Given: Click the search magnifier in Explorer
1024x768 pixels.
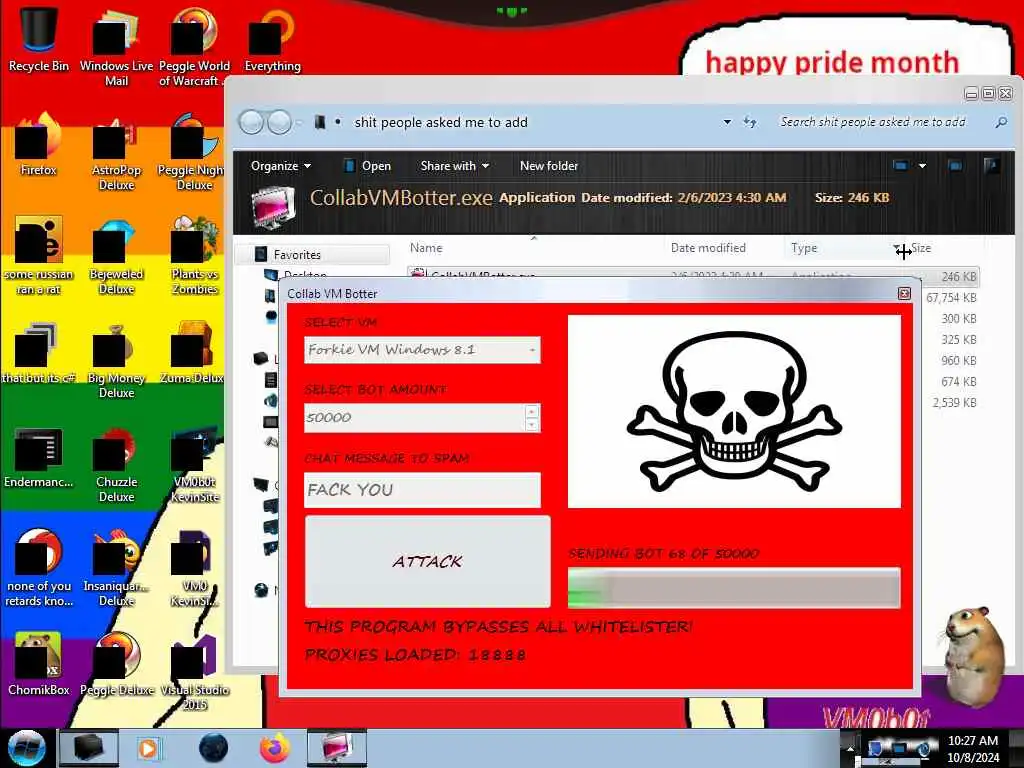Looking at the screenshot, I should click(1001, 122).
